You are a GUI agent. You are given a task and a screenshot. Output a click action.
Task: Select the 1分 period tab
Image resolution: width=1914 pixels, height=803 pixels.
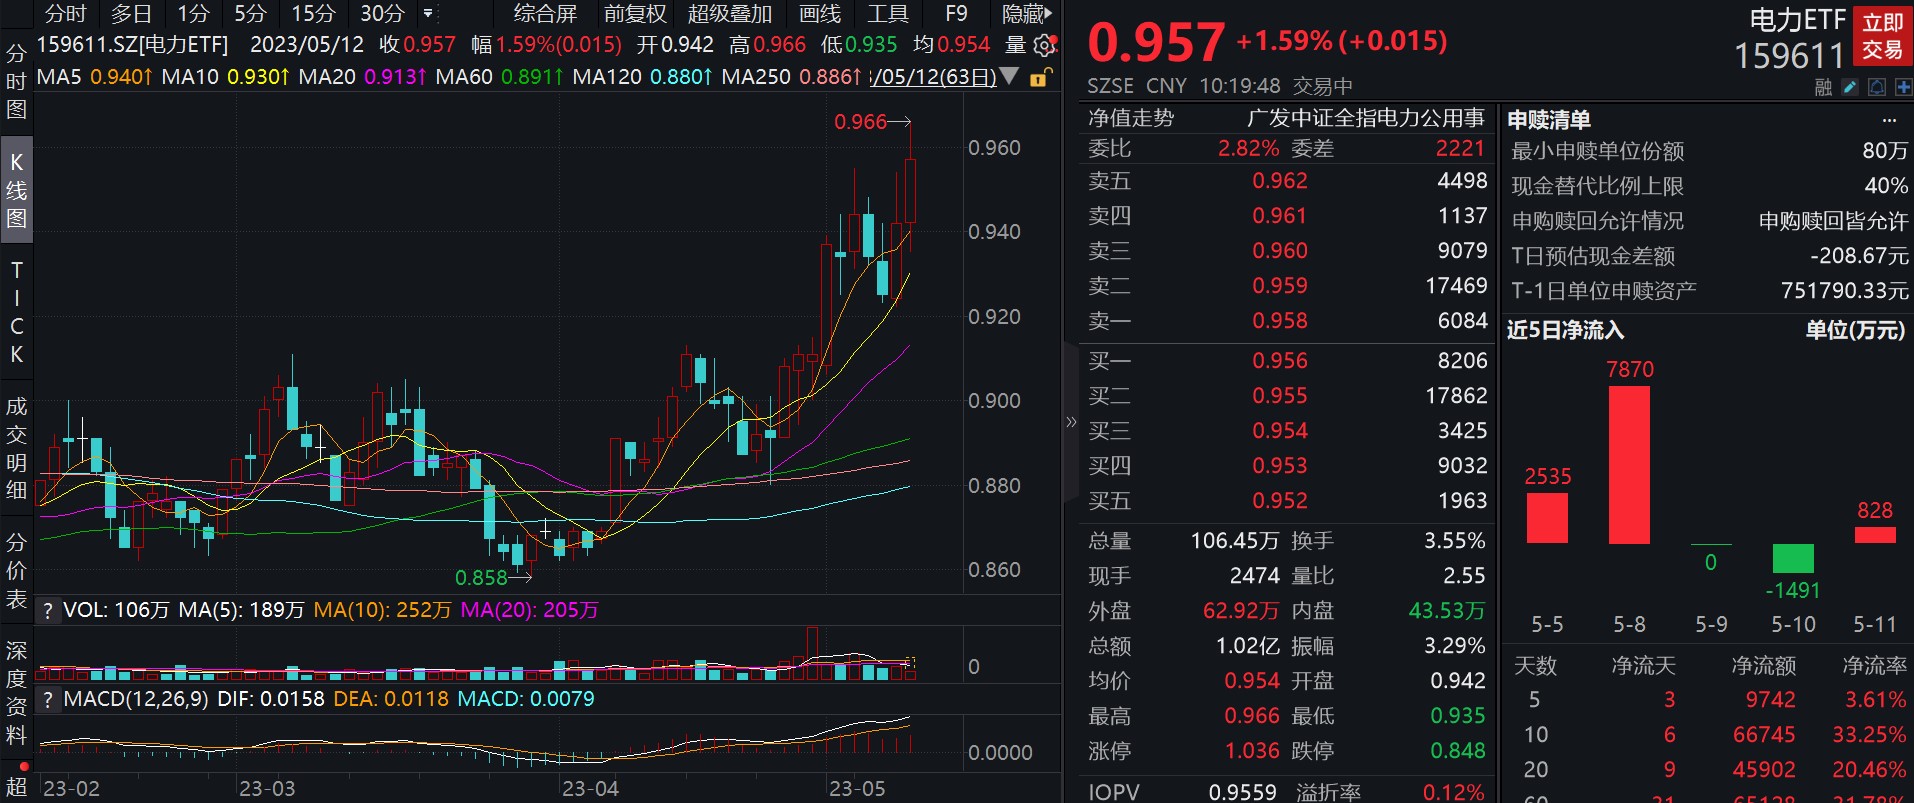[x=193, y=14]
